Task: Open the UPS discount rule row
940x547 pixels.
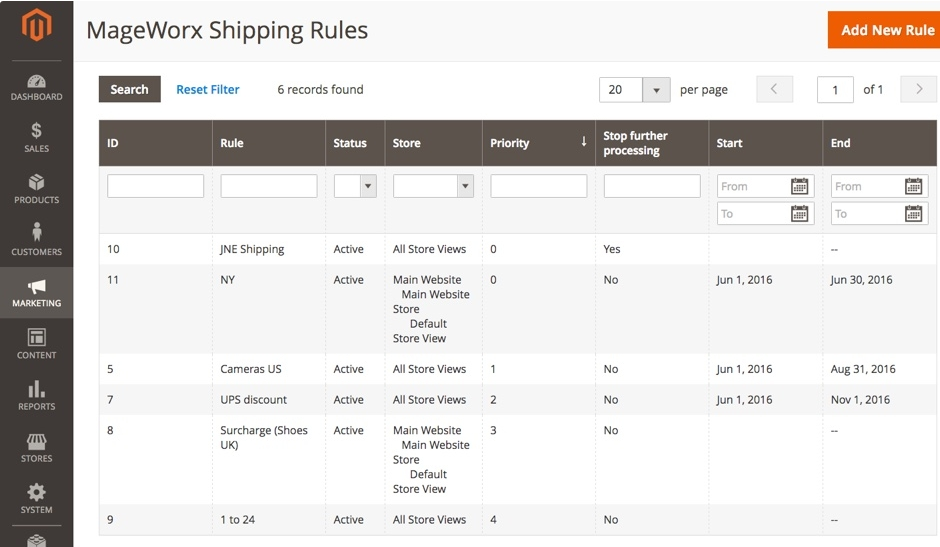Action: click(518, 399)
